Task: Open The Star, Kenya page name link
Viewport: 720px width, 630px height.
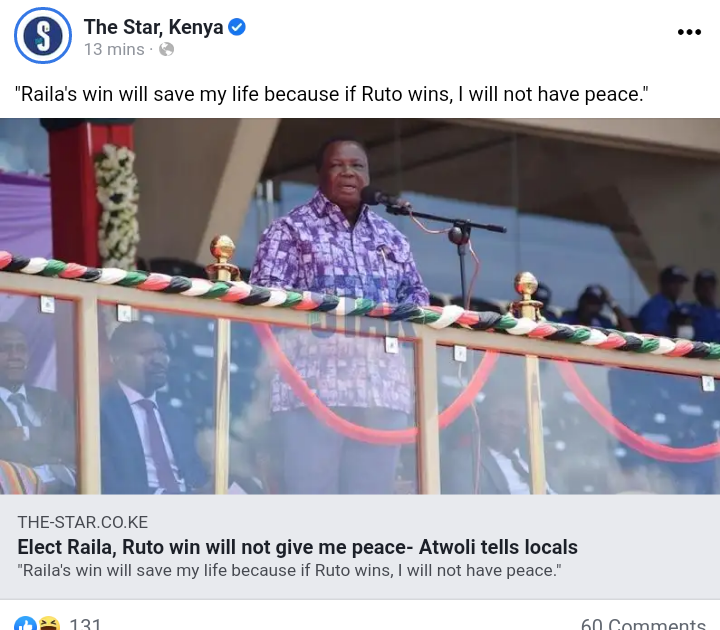Action: coord(153,27)
